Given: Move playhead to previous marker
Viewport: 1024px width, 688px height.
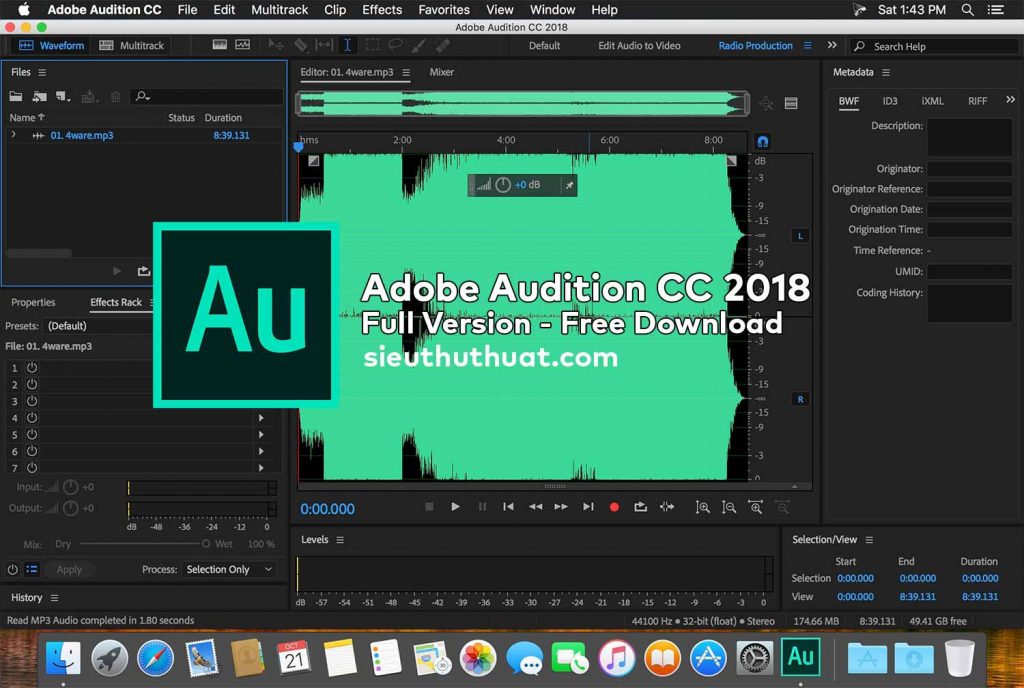Looking at the screenshot, I should click(508, 507).
